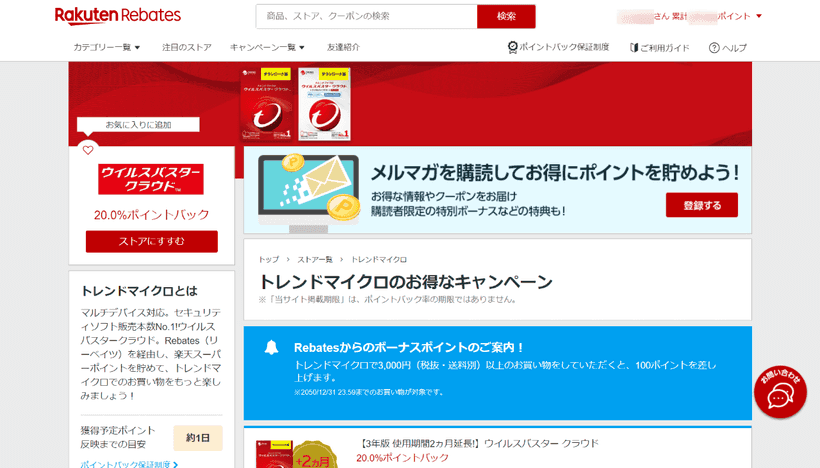Image resolution: width=820 pixels, height=468 pixels.
Task: Click the 20.0%ポイントバック text under store logo
Action: (x=152, y=214)
